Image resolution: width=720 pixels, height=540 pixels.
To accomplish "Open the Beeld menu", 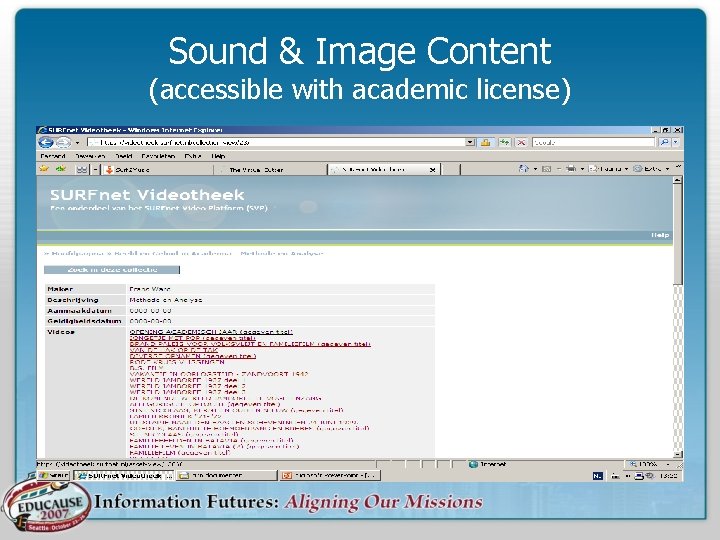I will (x=124, y=156).
